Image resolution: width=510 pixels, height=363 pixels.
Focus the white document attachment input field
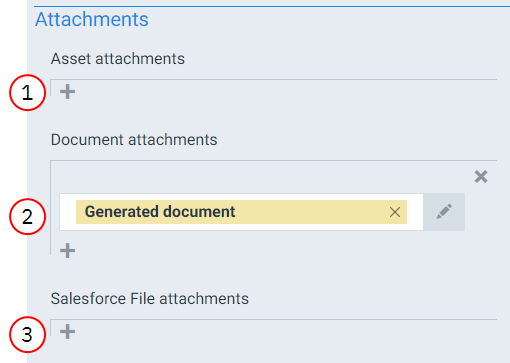point(241,212)
